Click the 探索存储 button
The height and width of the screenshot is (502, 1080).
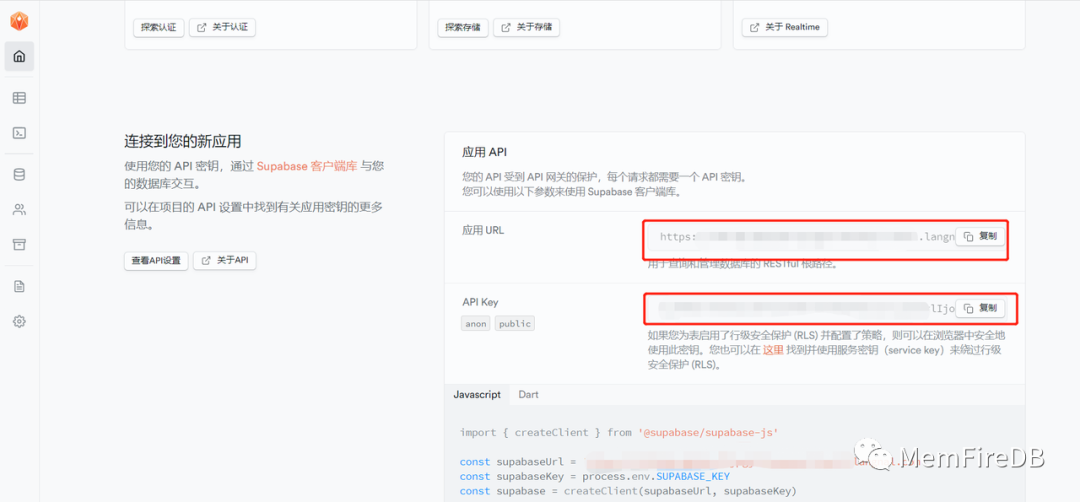pos(463,28)
